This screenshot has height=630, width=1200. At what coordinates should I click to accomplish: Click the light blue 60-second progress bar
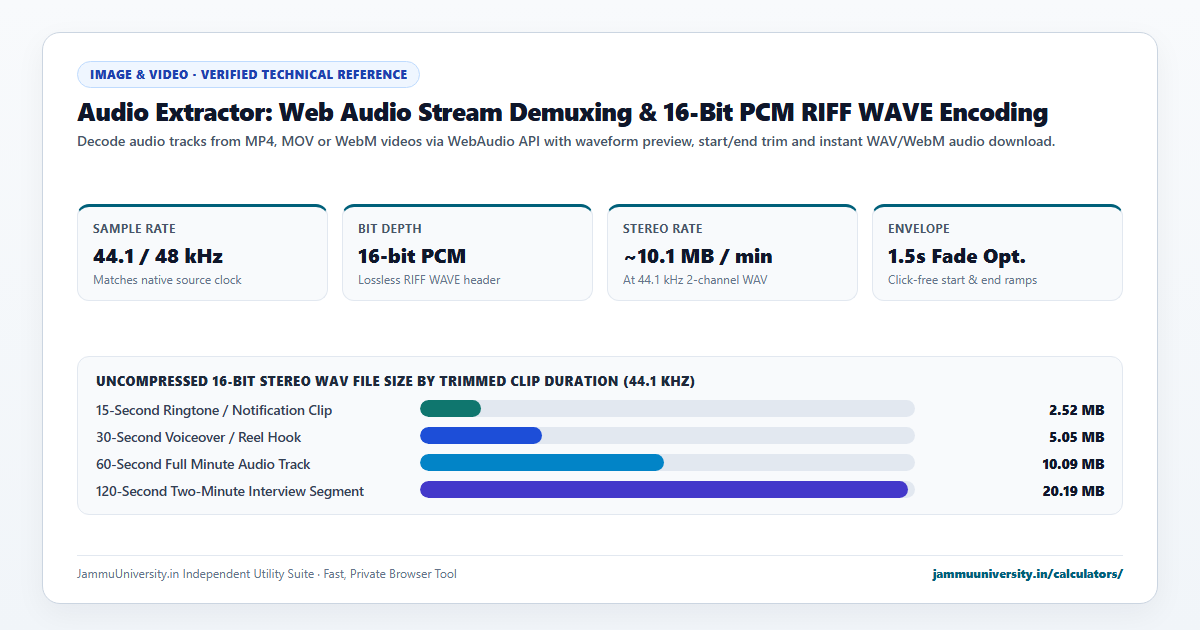(542, 463)
